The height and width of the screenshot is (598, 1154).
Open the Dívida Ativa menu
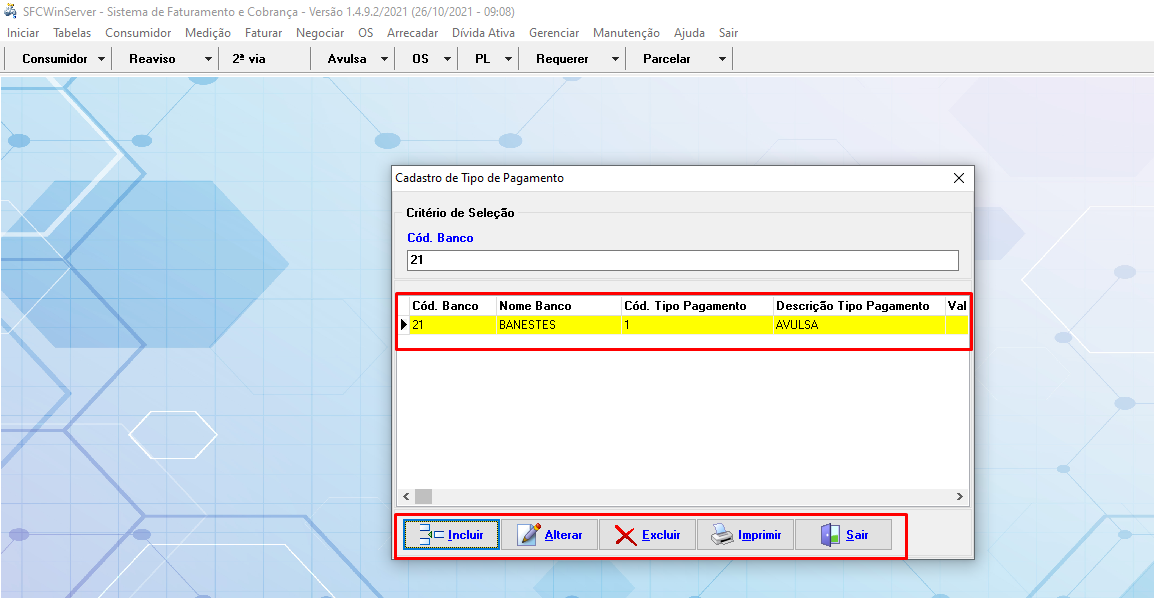483,33
